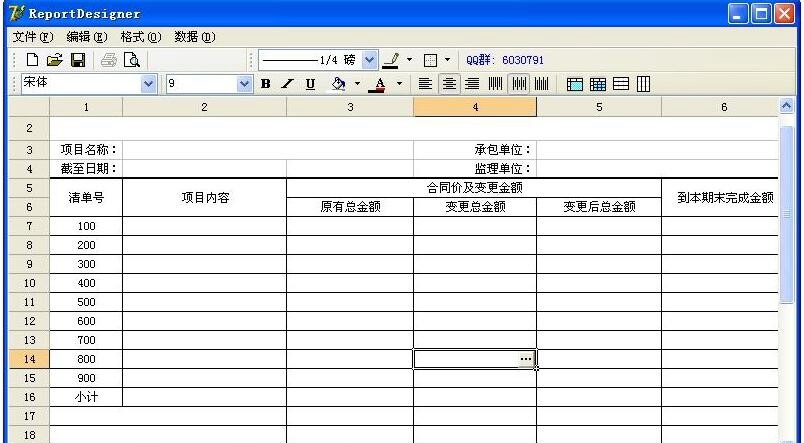Viewport: 804px width, 443px height.
Task: Click the grid table icon
Action: (x=598, y=85)
